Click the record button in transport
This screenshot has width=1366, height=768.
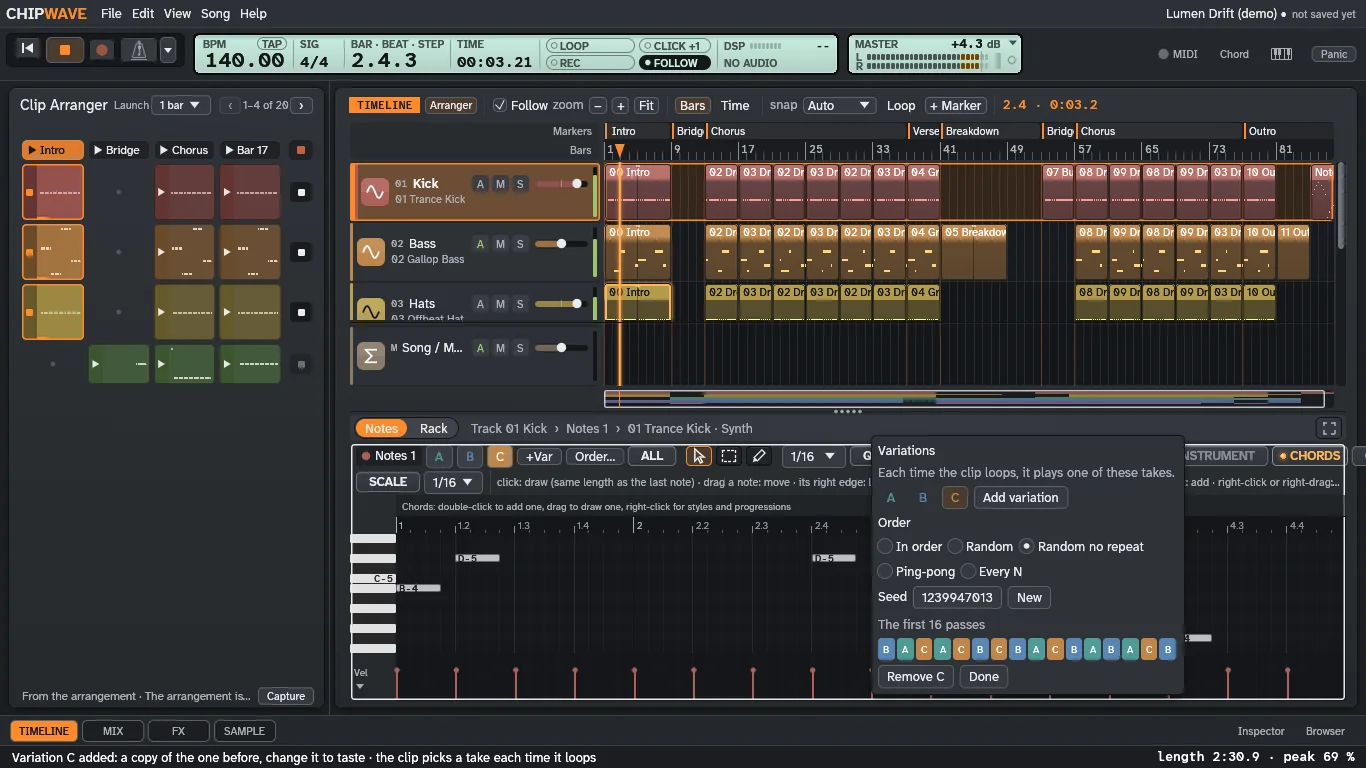[102, 49]
